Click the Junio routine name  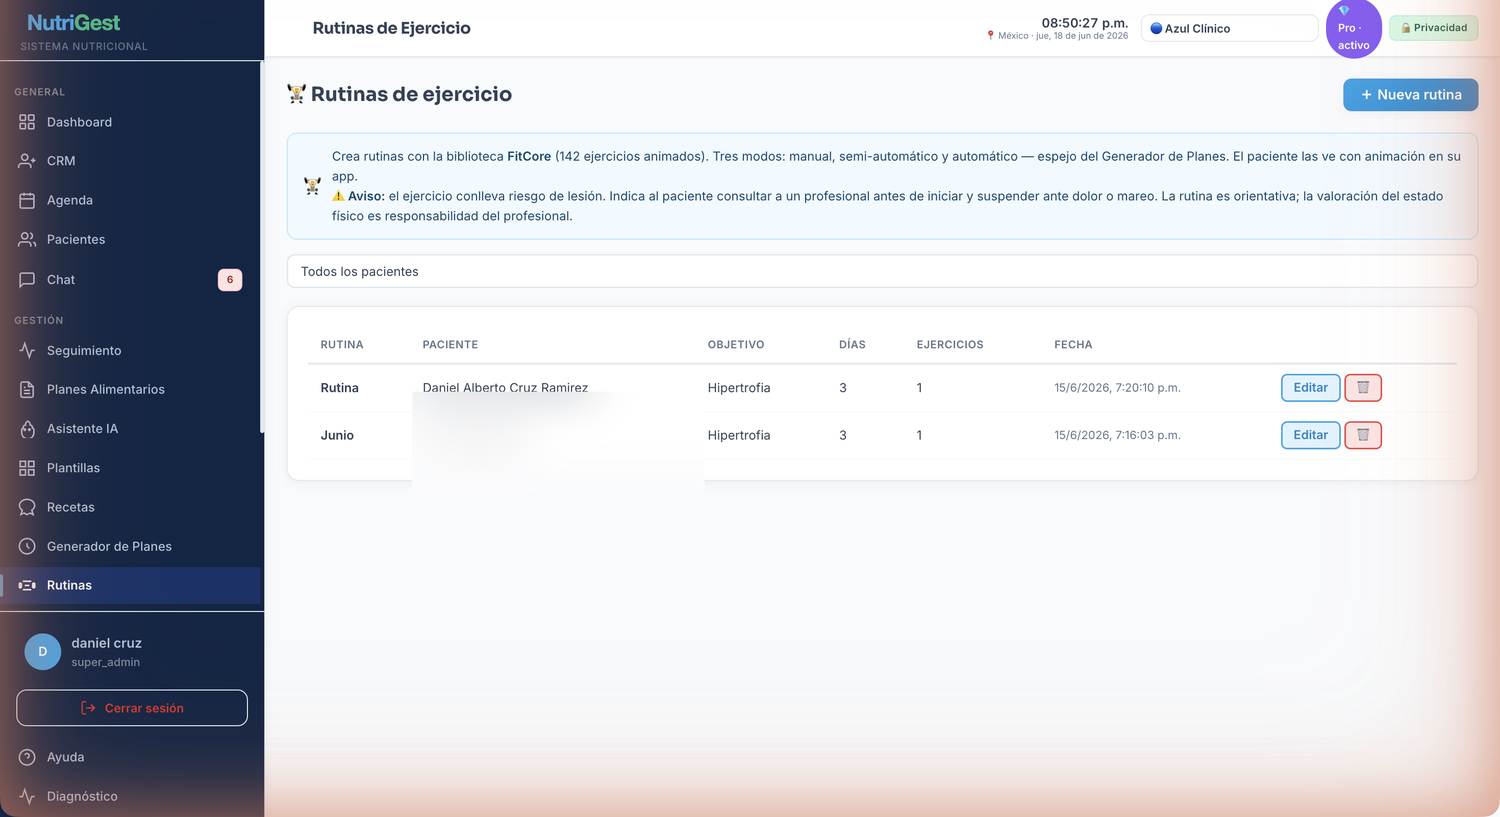tap(337, 435)
